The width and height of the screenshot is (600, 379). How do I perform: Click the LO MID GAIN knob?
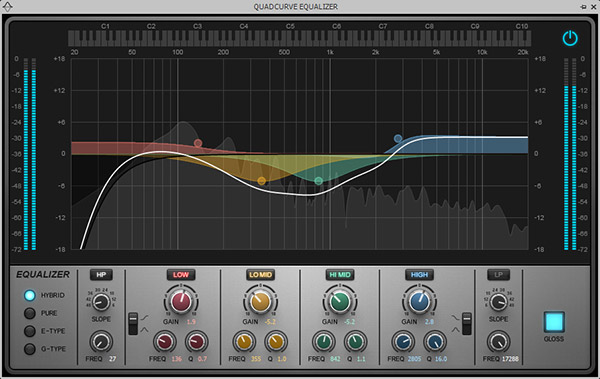[260, 301]
